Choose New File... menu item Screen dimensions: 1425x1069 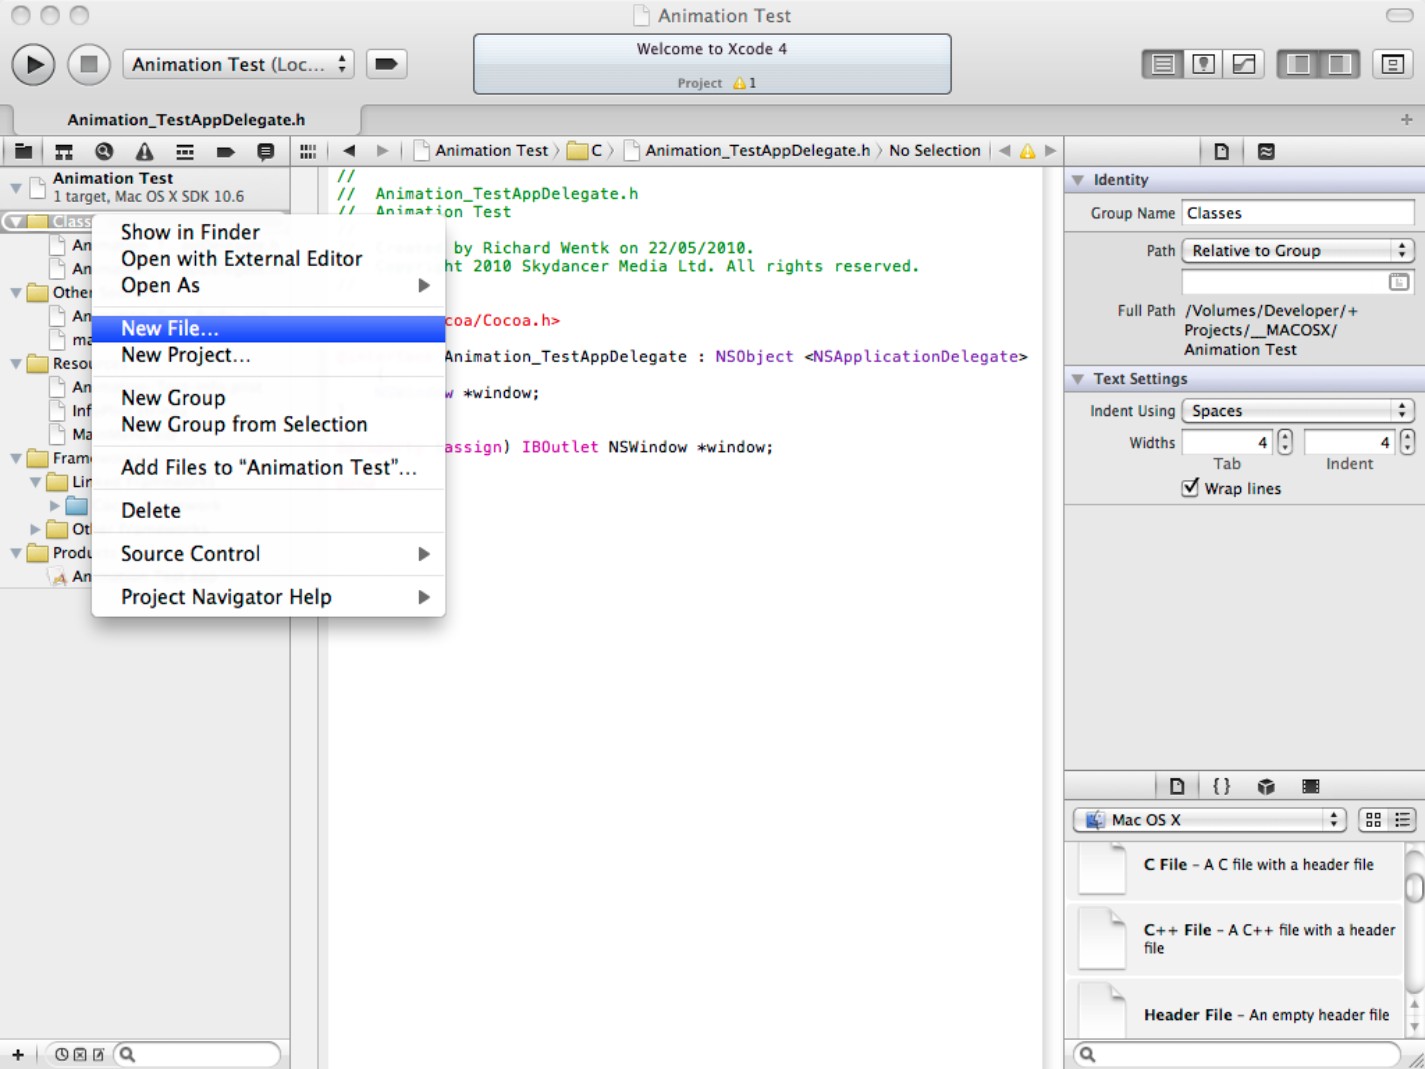(268, 328)
